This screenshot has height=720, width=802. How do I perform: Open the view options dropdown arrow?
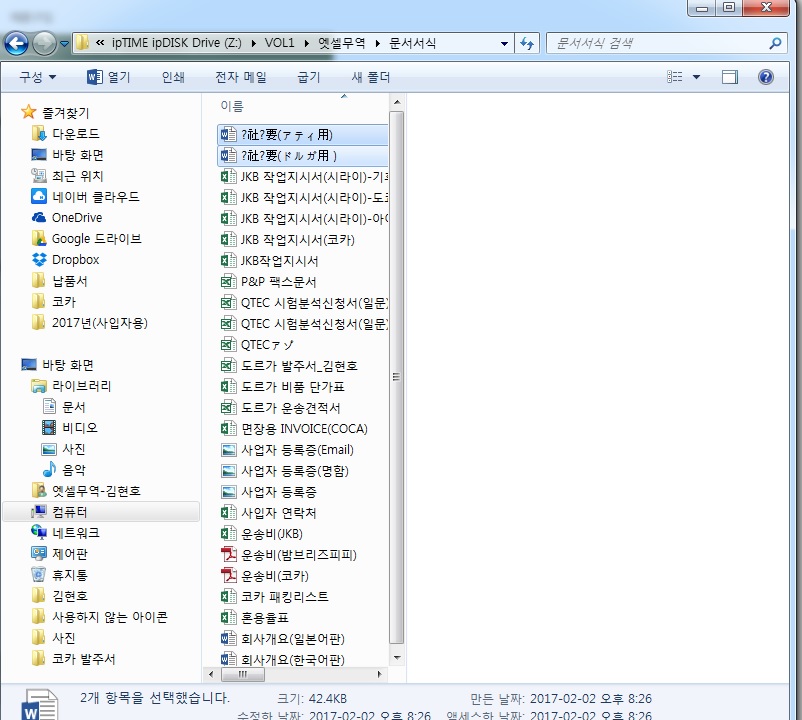pos(696,77)
